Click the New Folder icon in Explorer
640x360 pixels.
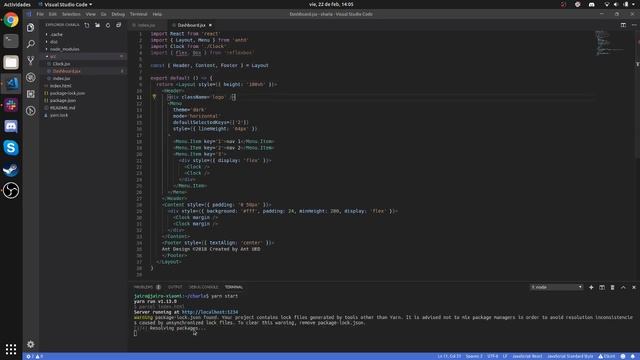[98, 25]
